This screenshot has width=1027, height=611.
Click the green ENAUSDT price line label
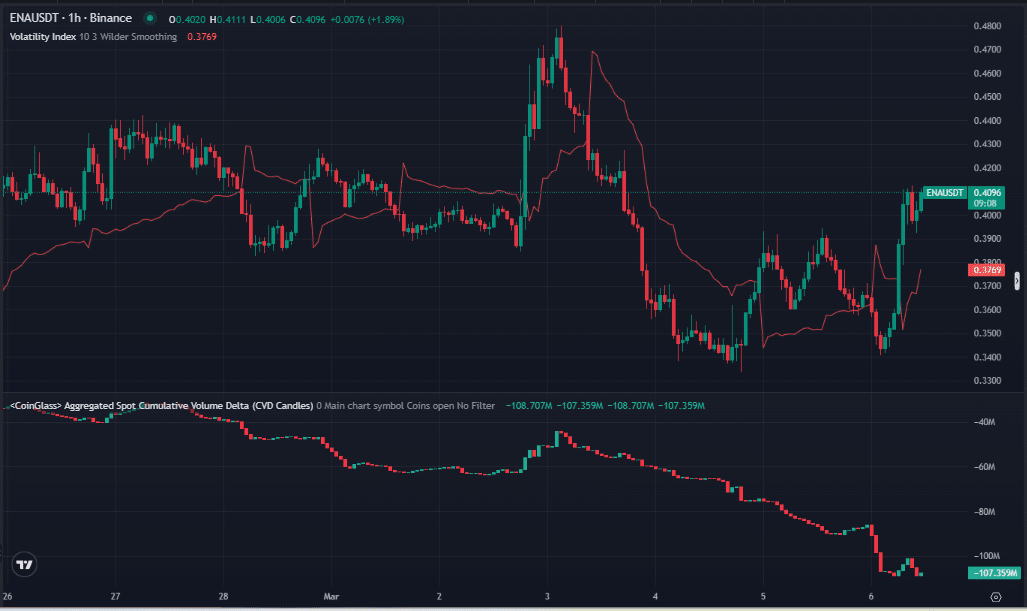(944, 192)
